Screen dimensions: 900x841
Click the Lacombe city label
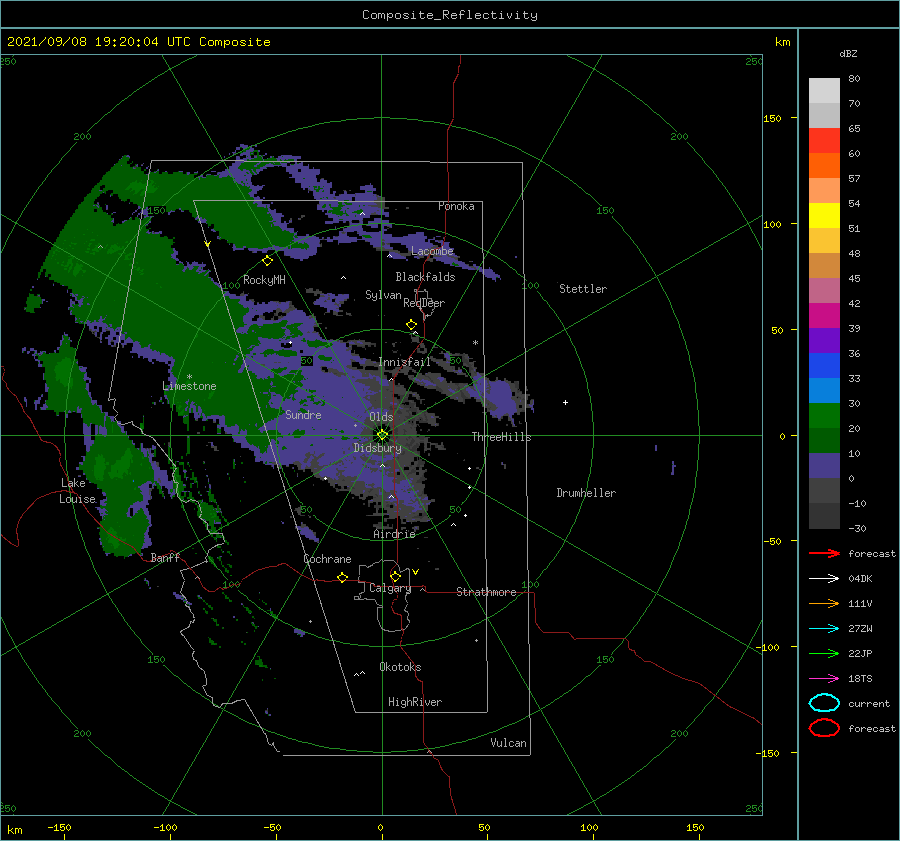click(432, 251)
